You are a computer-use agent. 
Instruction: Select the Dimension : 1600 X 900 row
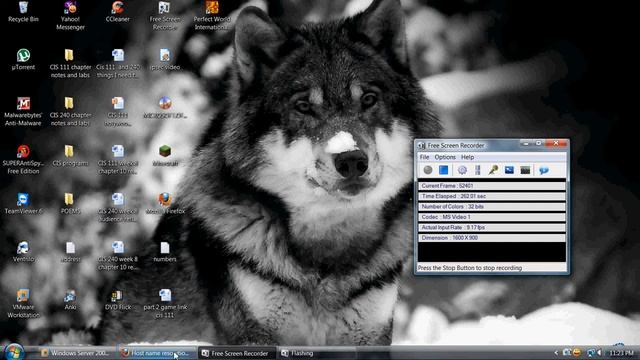point(492,238)
